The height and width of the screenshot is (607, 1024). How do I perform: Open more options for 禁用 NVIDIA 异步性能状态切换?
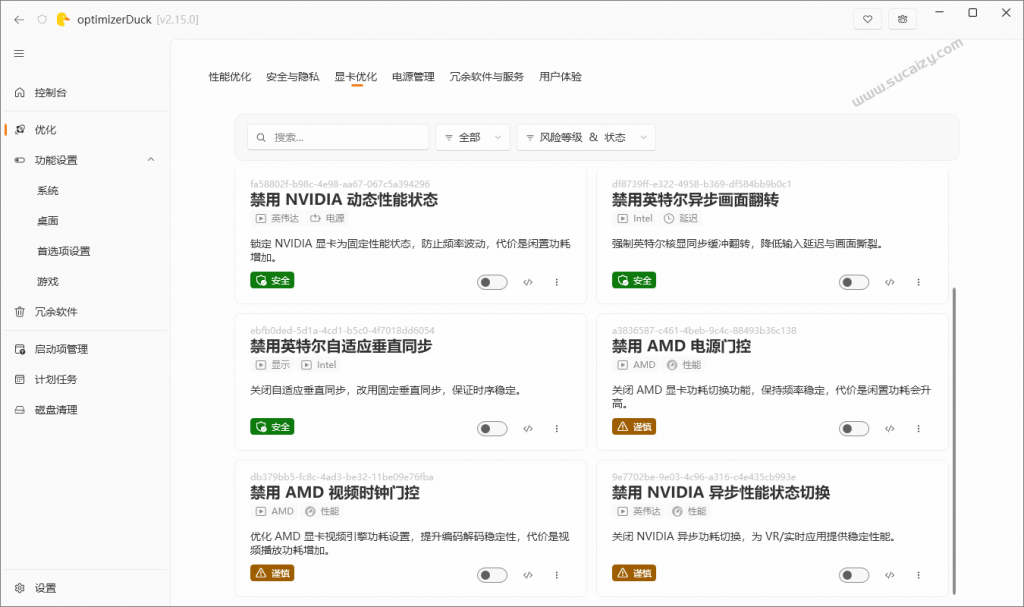pos(918,575)
